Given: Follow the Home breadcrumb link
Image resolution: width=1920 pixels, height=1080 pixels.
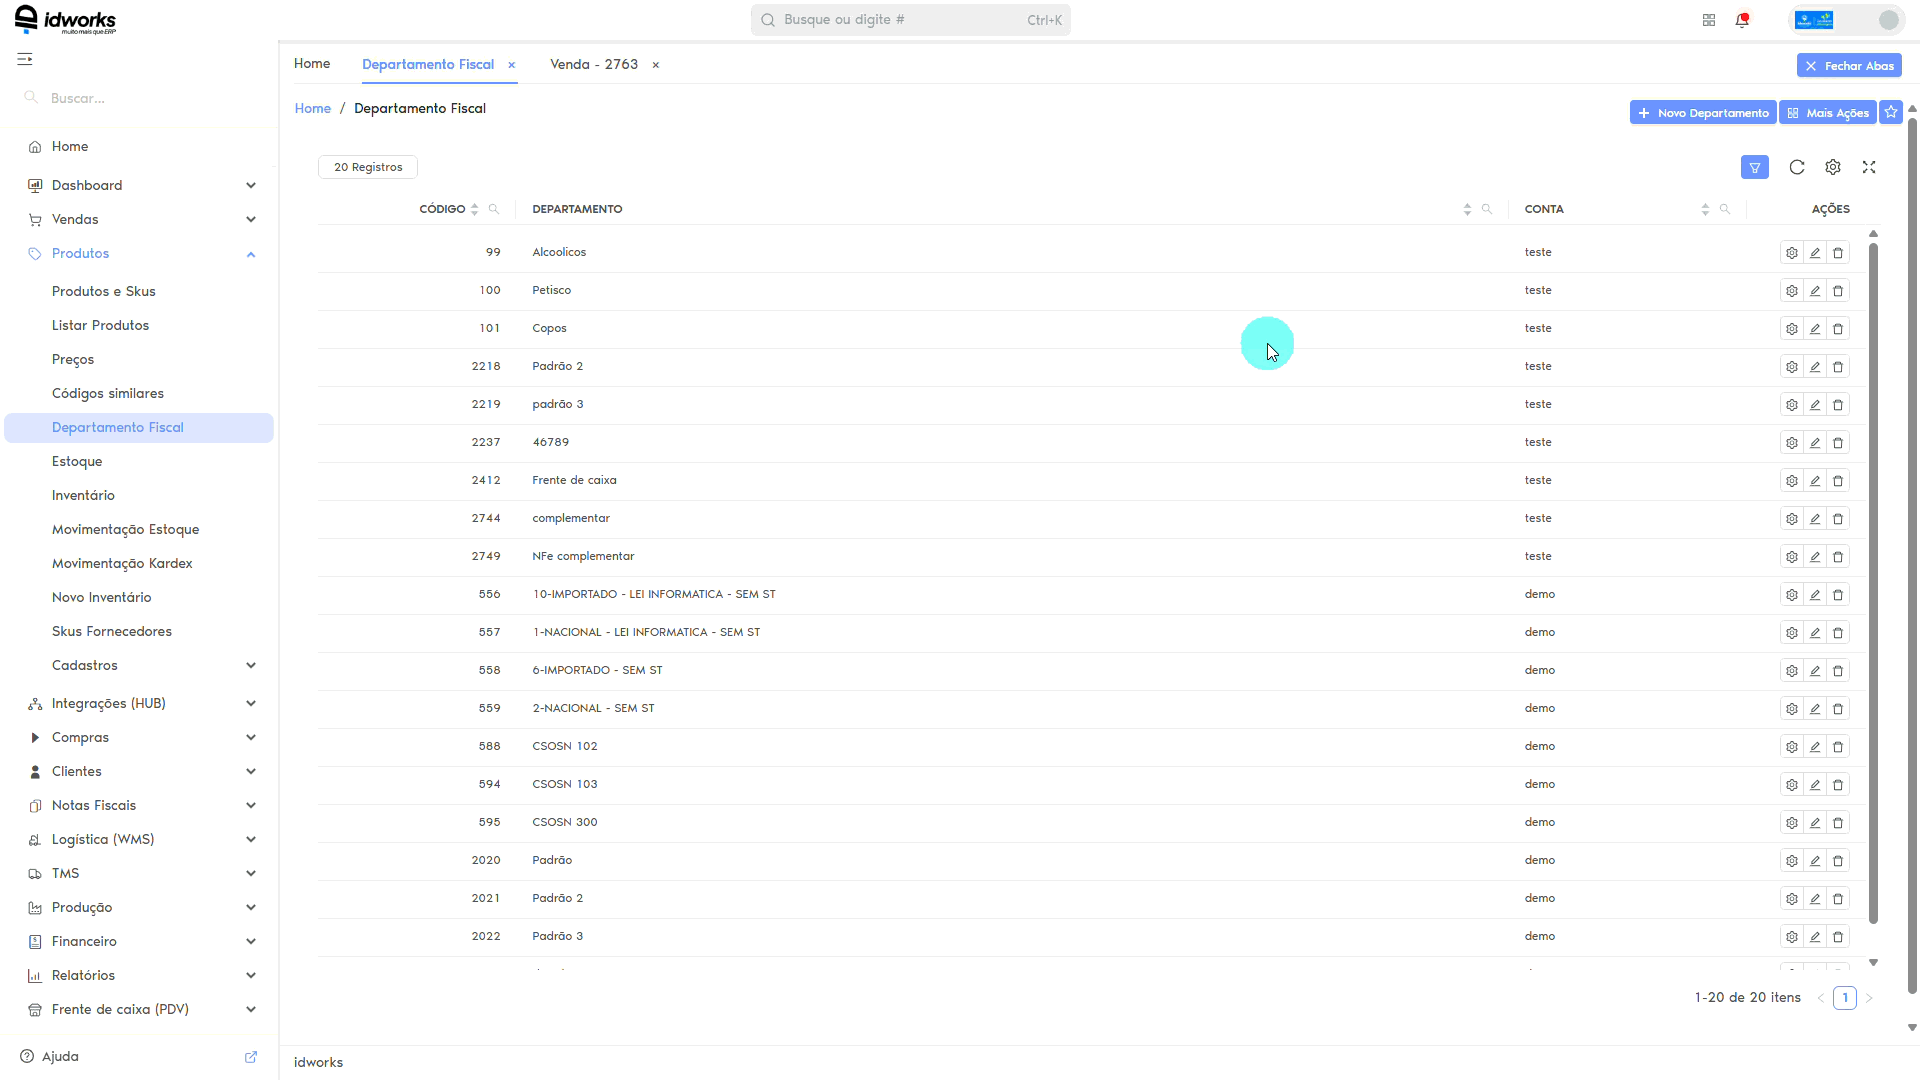Looking at the screenshot, I should (313, 109).
